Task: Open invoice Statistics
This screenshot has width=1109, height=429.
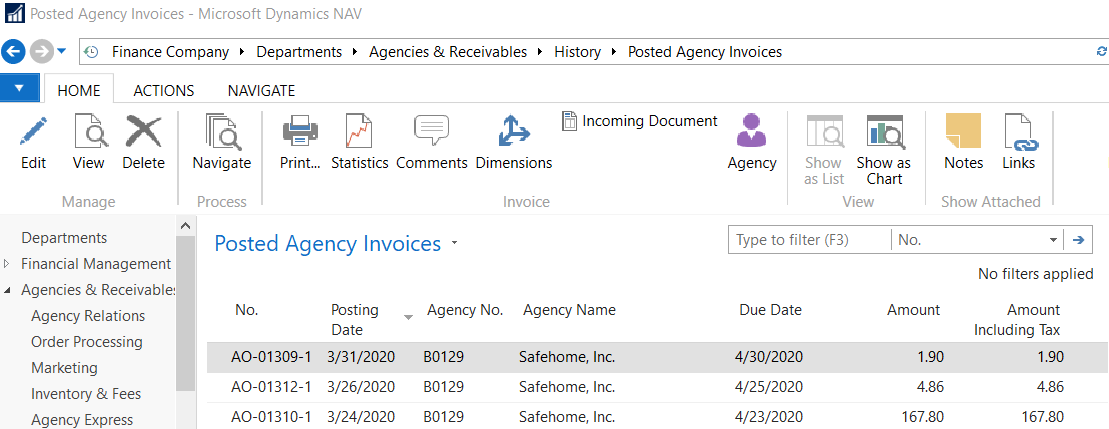Action: coord(359,133)
